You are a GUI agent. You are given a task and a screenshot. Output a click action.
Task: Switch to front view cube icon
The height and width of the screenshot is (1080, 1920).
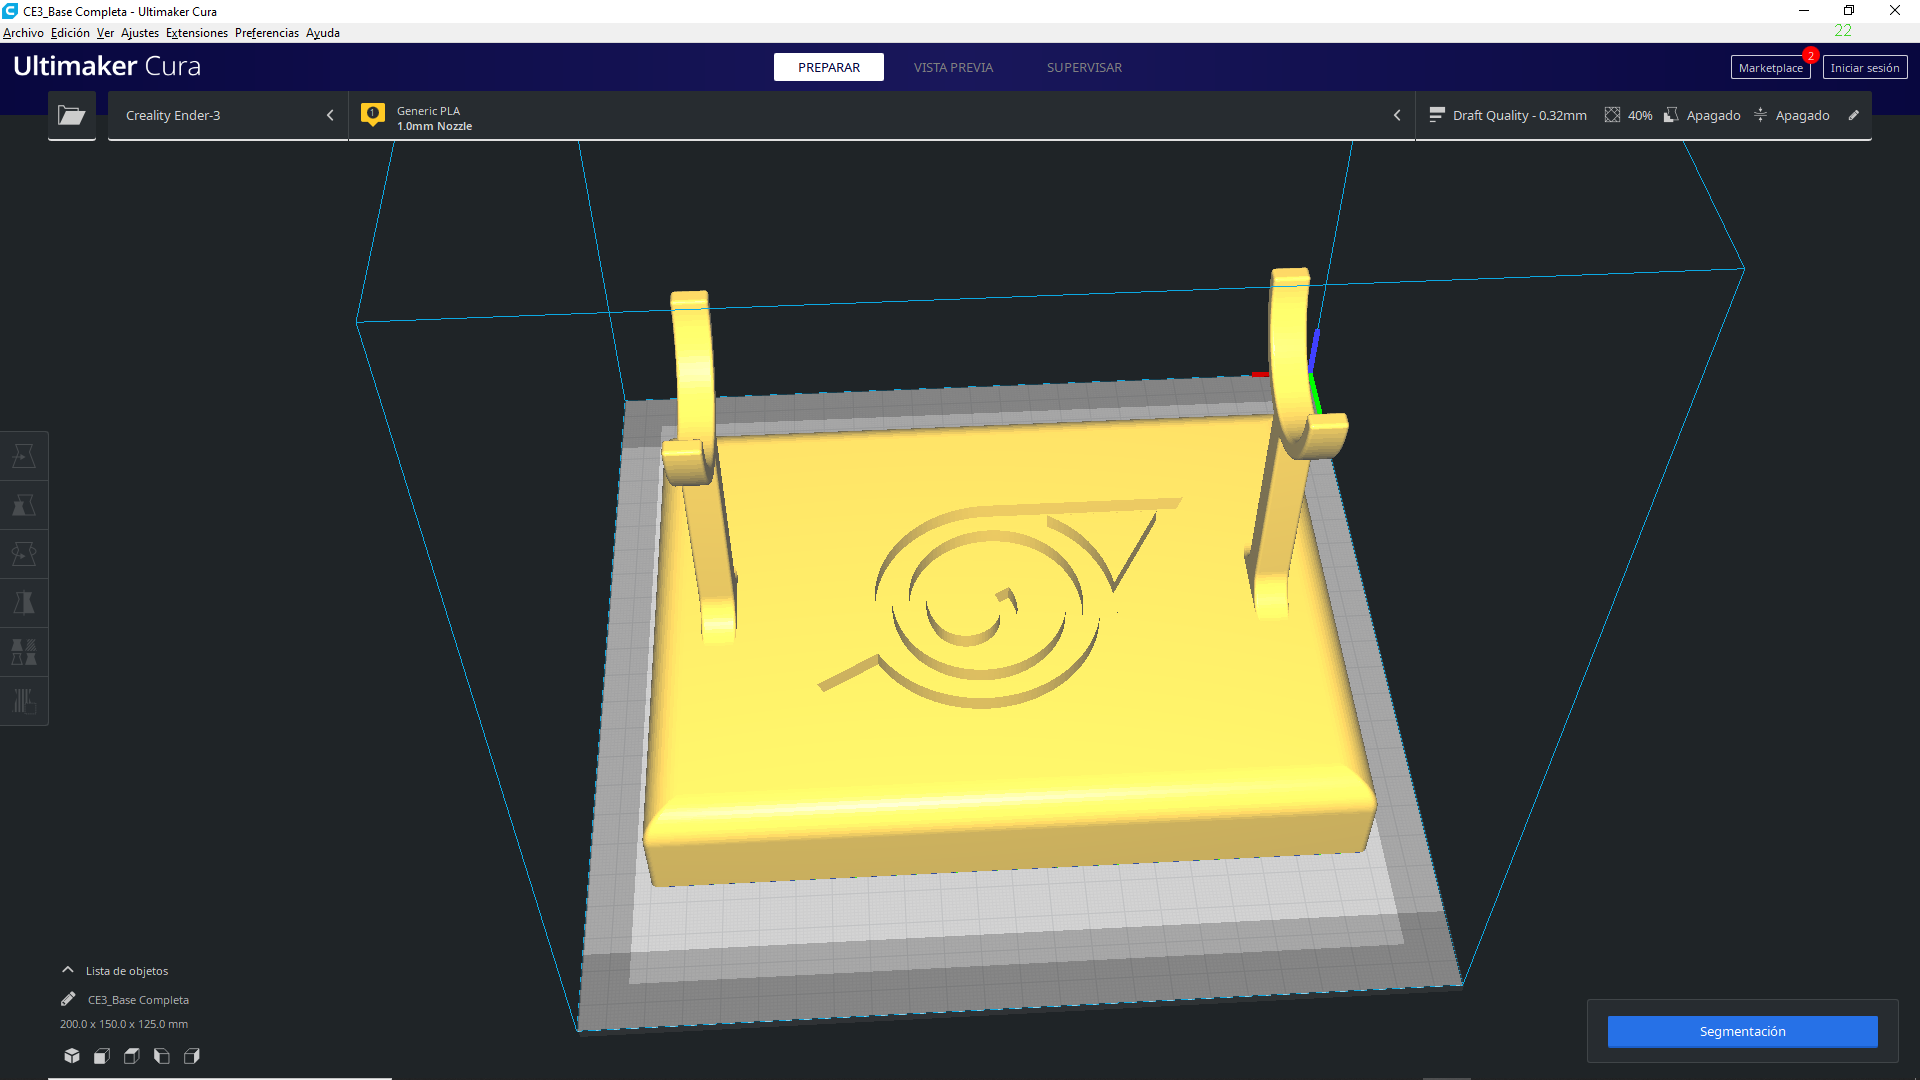coord(102,1056)
